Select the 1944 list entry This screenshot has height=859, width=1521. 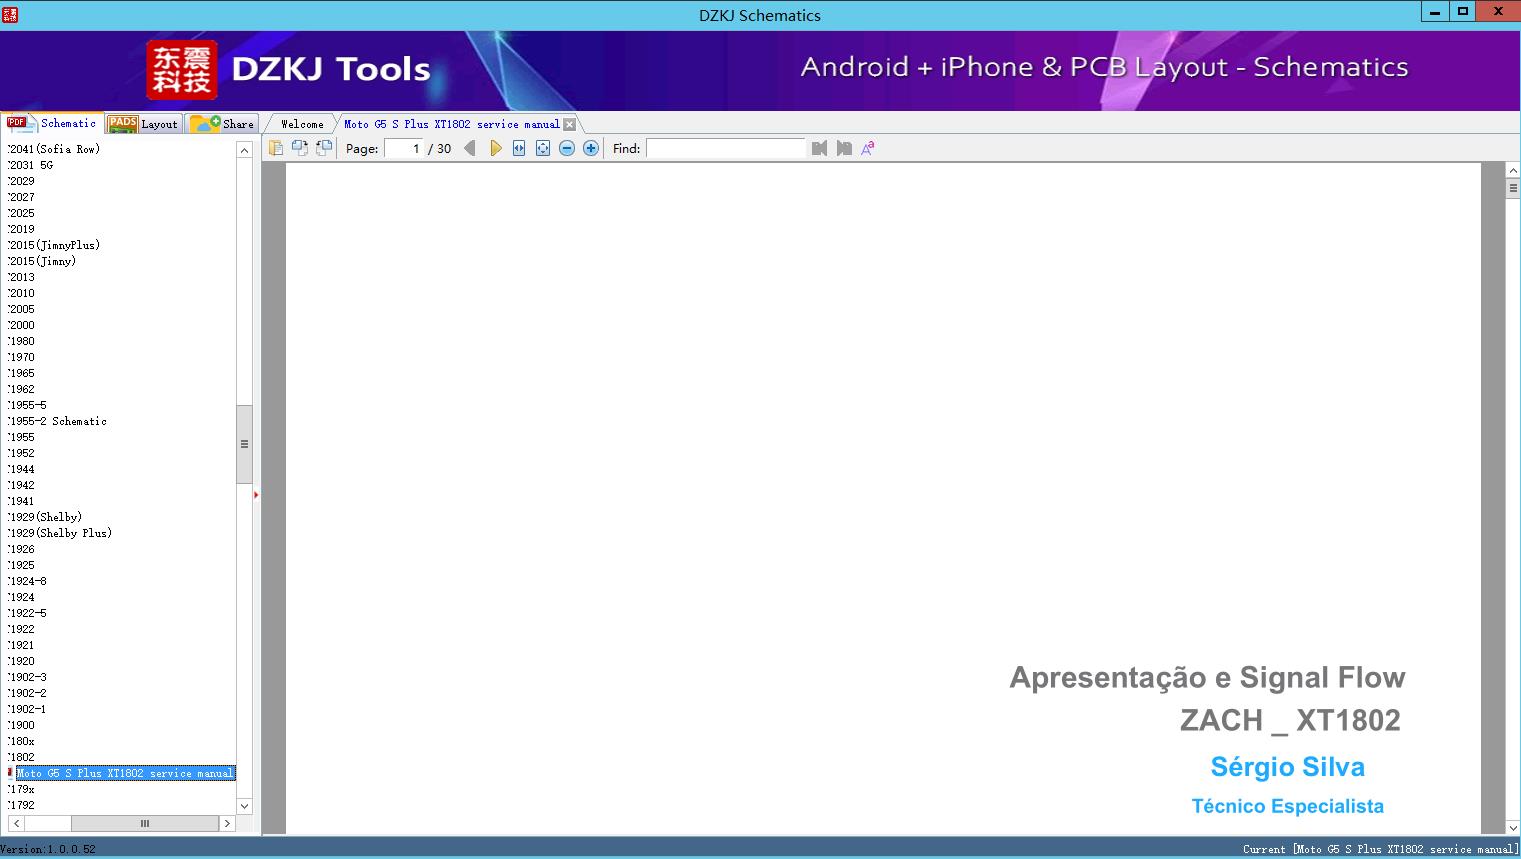pos(21,469)
